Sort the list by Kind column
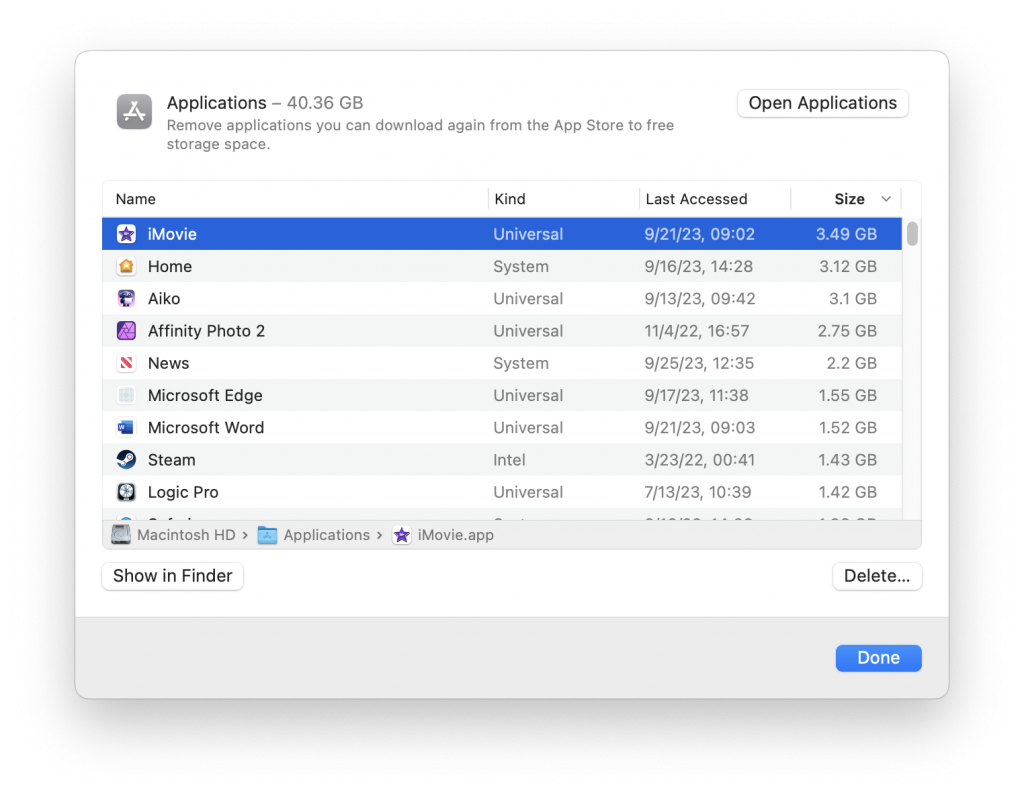This screenshot has width=1024, height=798. click(x=510, y=199)
